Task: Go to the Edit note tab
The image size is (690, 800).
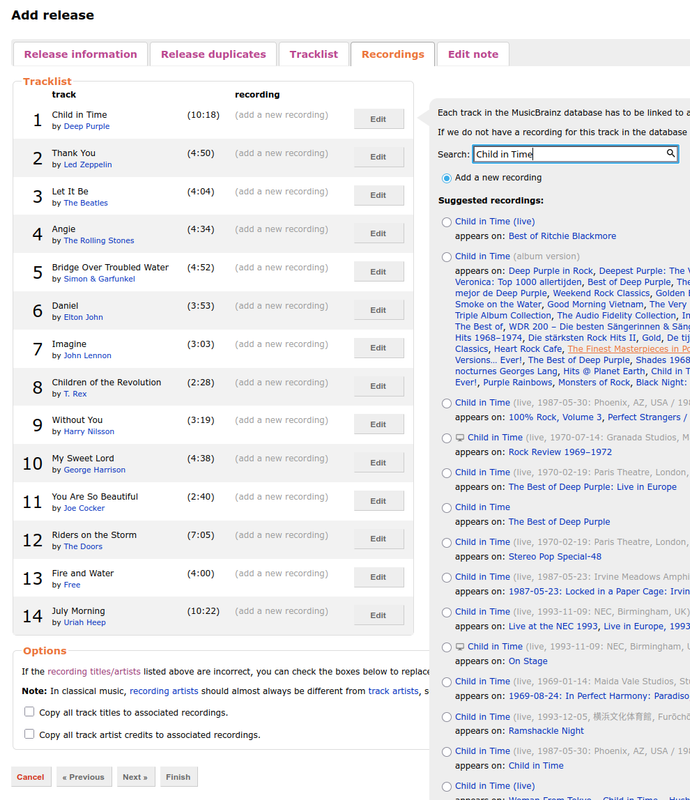Action: 473,54
